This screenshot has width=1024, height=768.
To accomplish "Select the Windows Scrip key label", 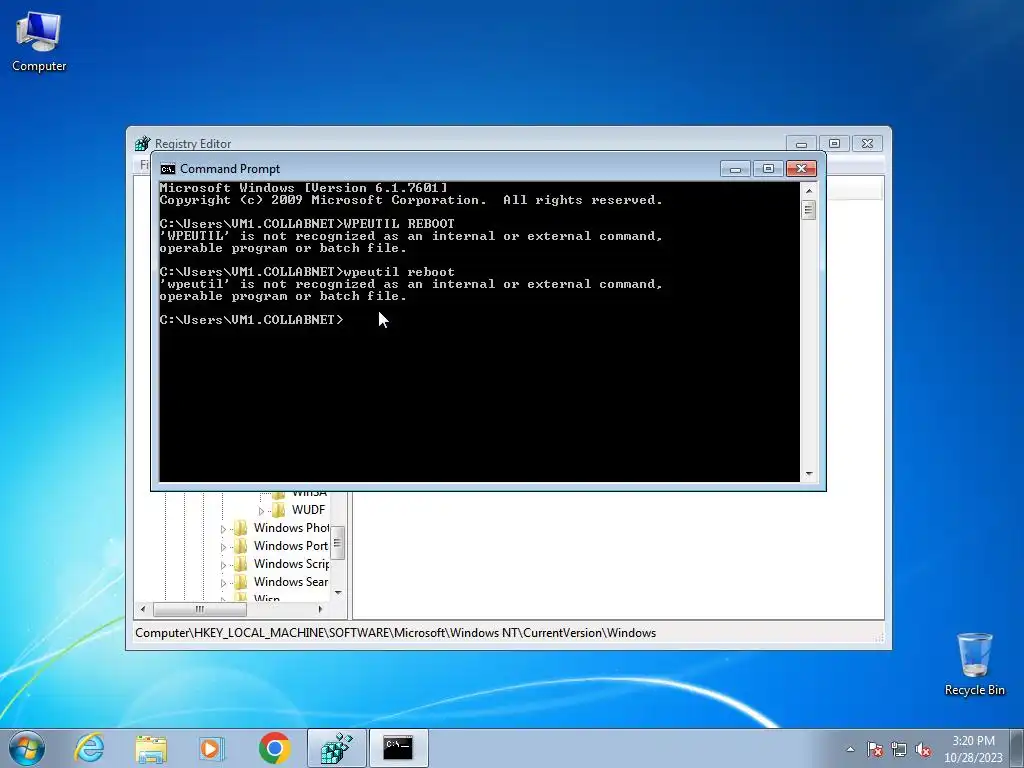I will point(291,564).
